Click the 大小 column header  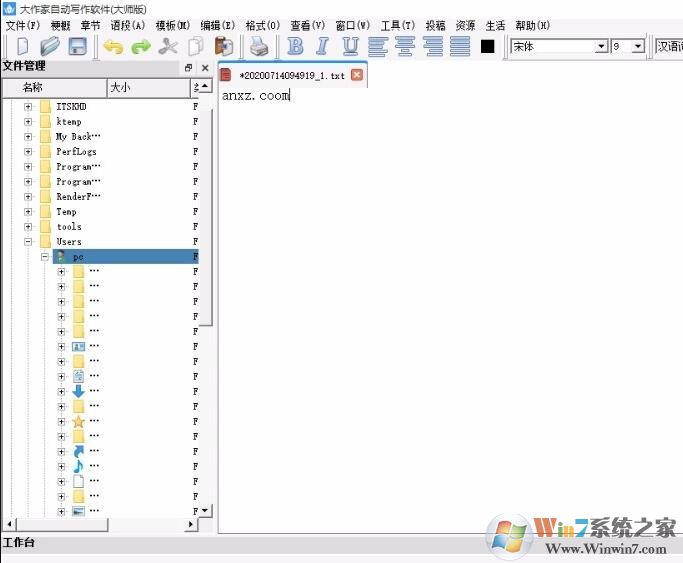[x=120, y=88]
